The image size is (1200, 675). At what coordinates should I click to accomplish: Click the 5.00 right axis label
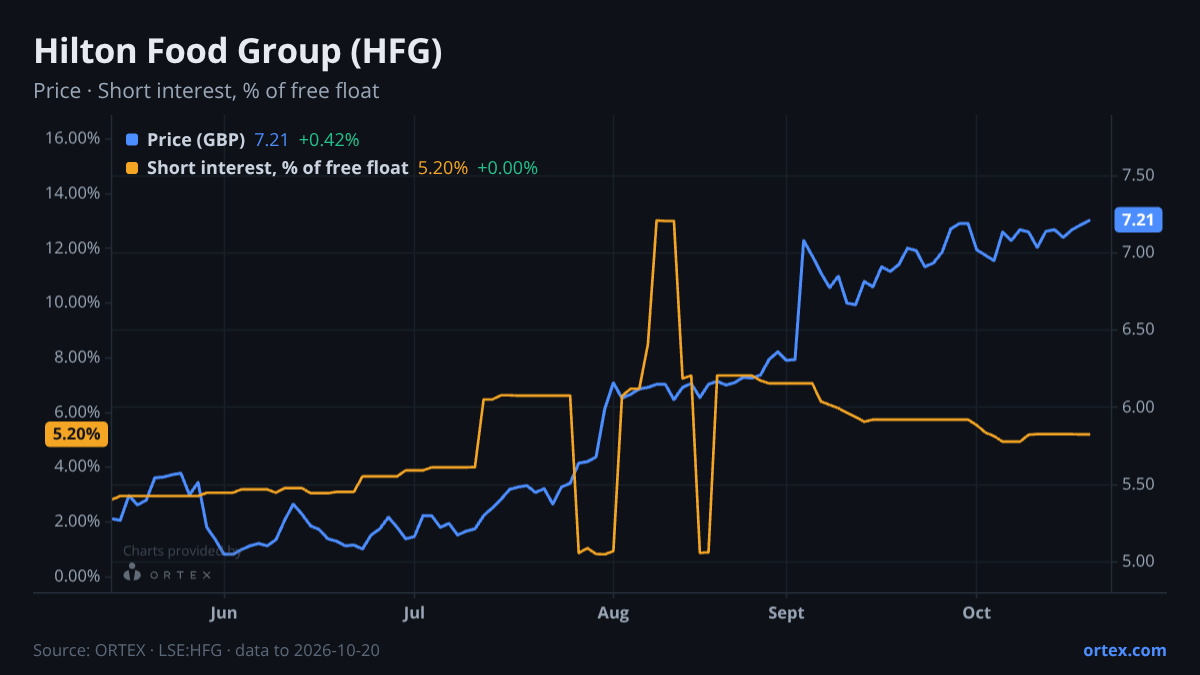pos(1139,561)
